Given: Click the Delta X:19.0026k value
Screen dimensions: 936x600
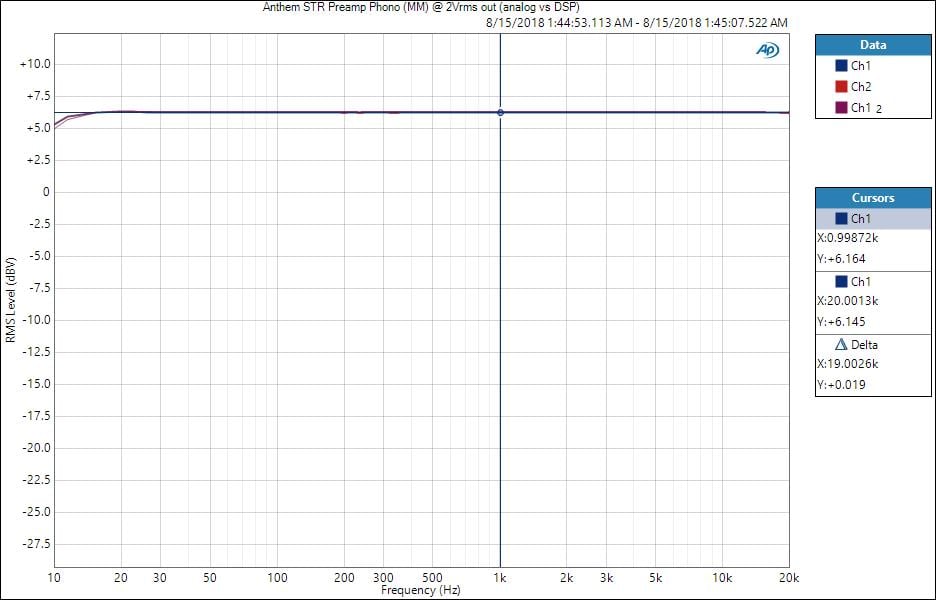Looking at the screenshot, I should coord(848,364).
